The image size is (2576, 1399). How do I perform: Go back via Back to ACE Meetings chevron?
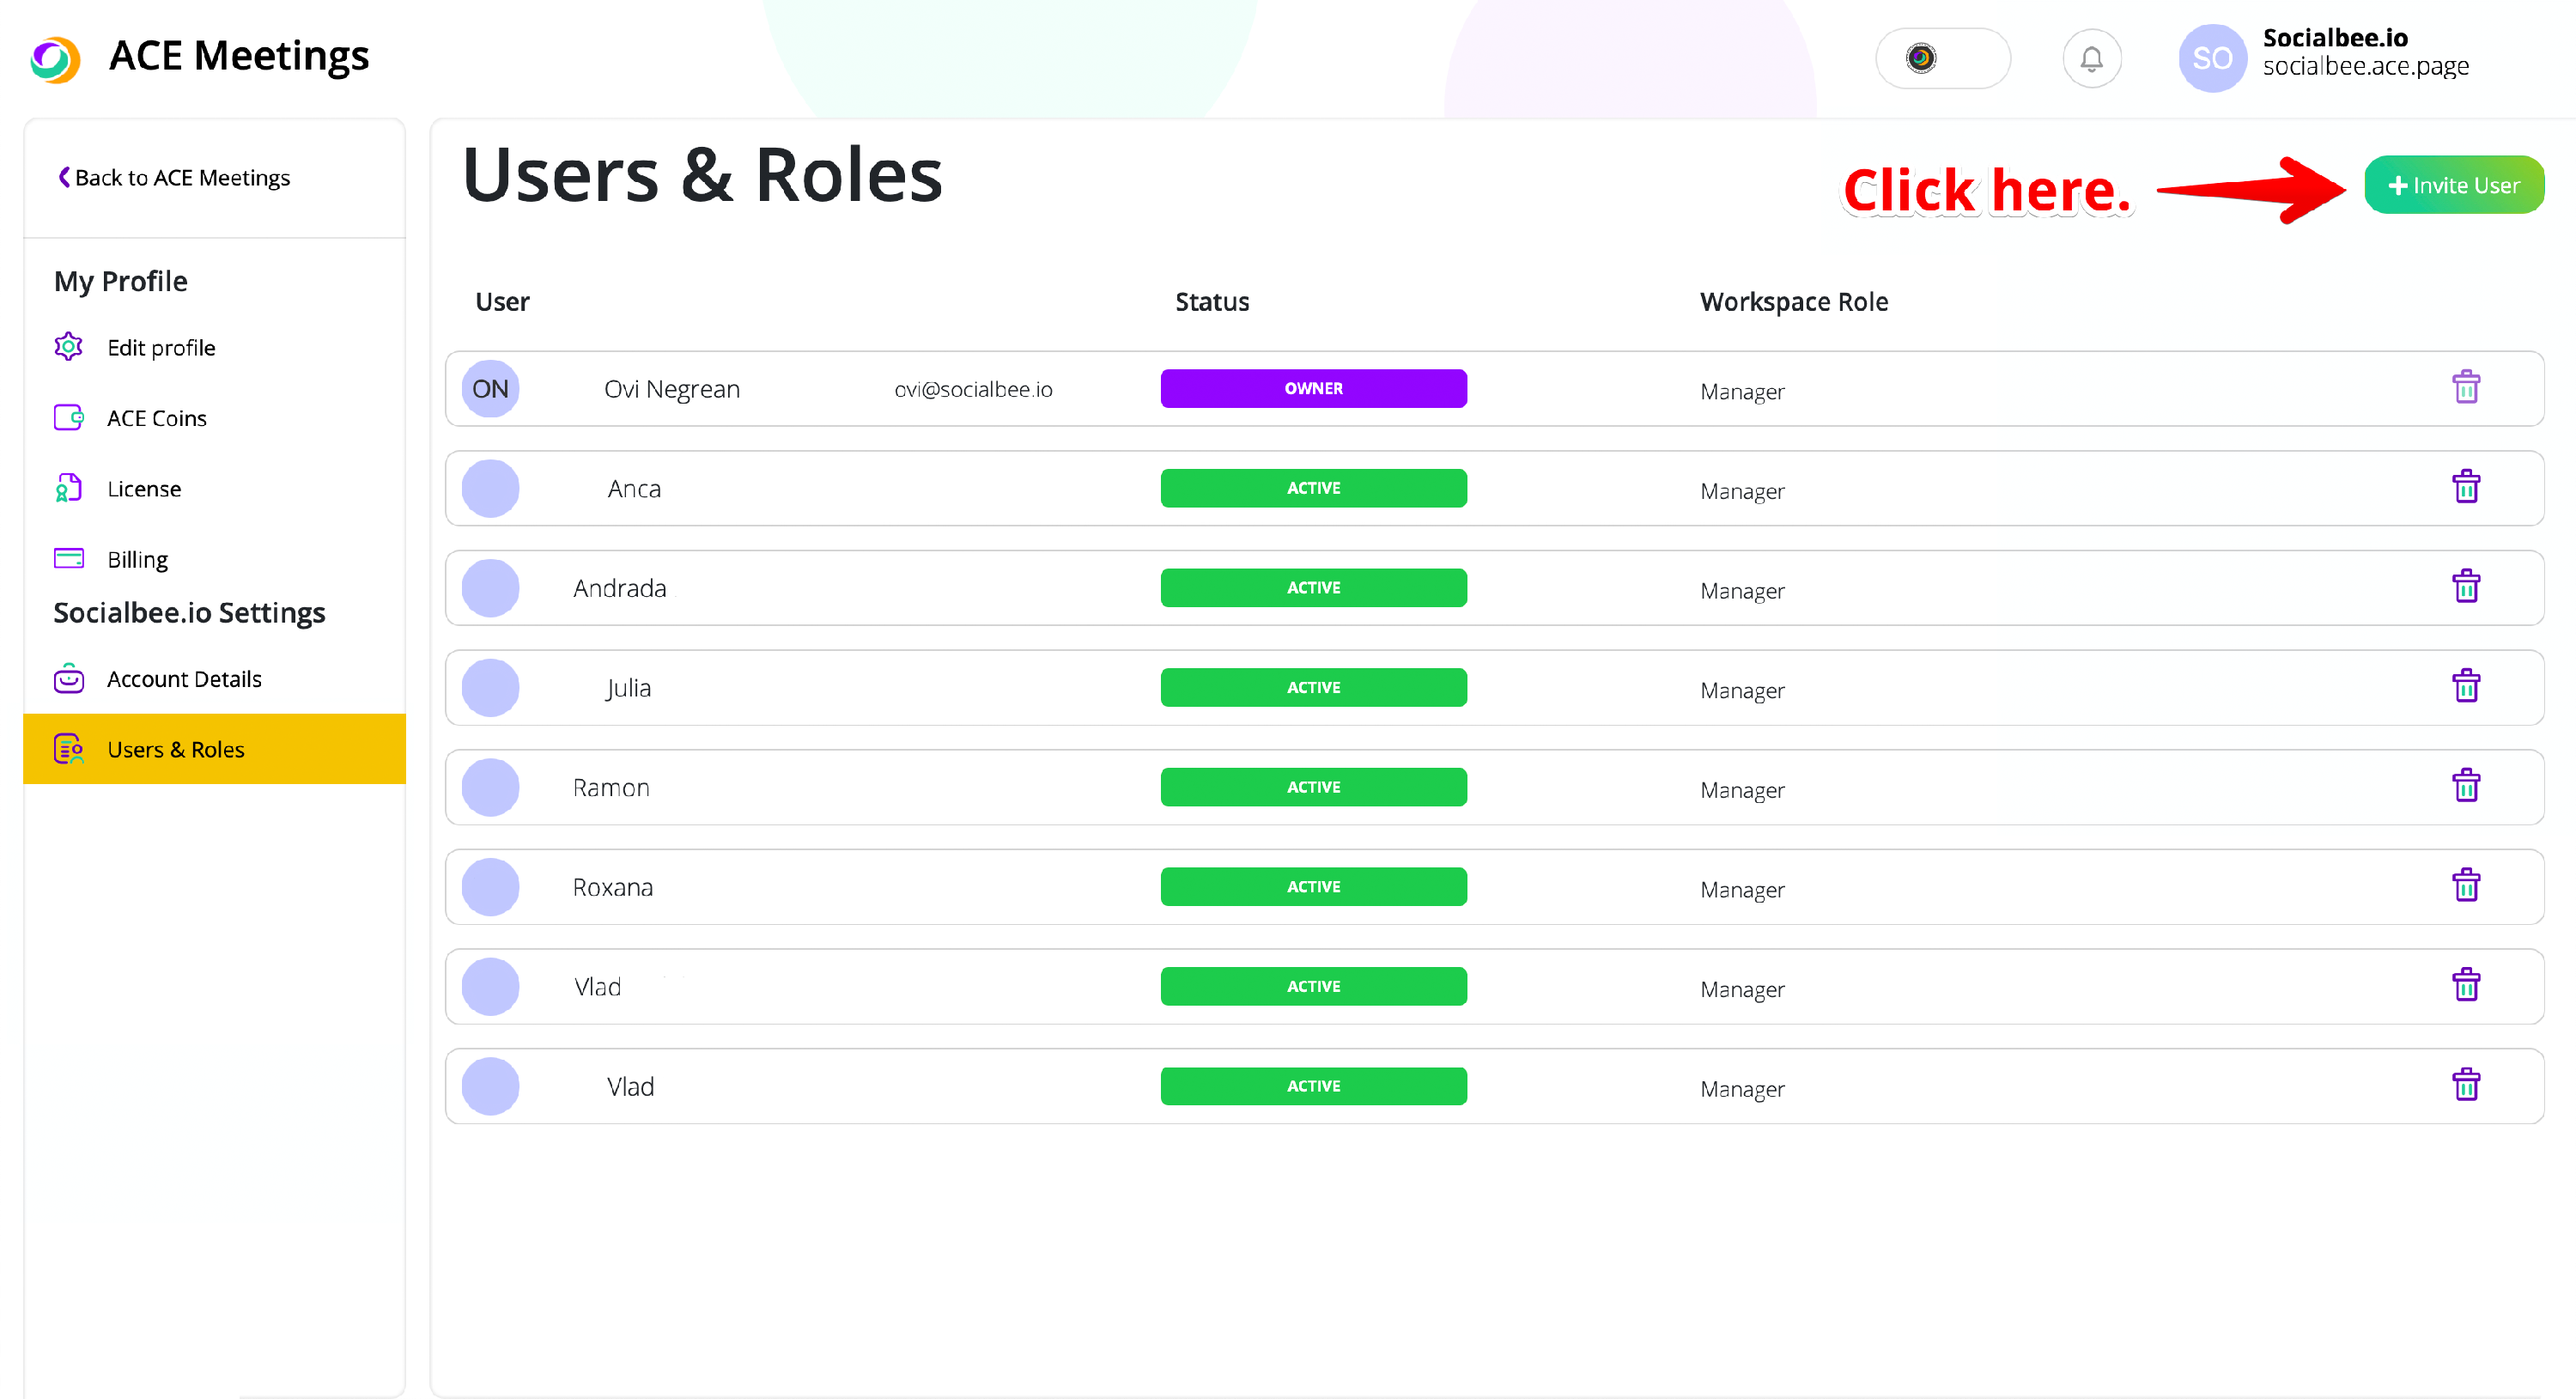click(x=64, y=177)
